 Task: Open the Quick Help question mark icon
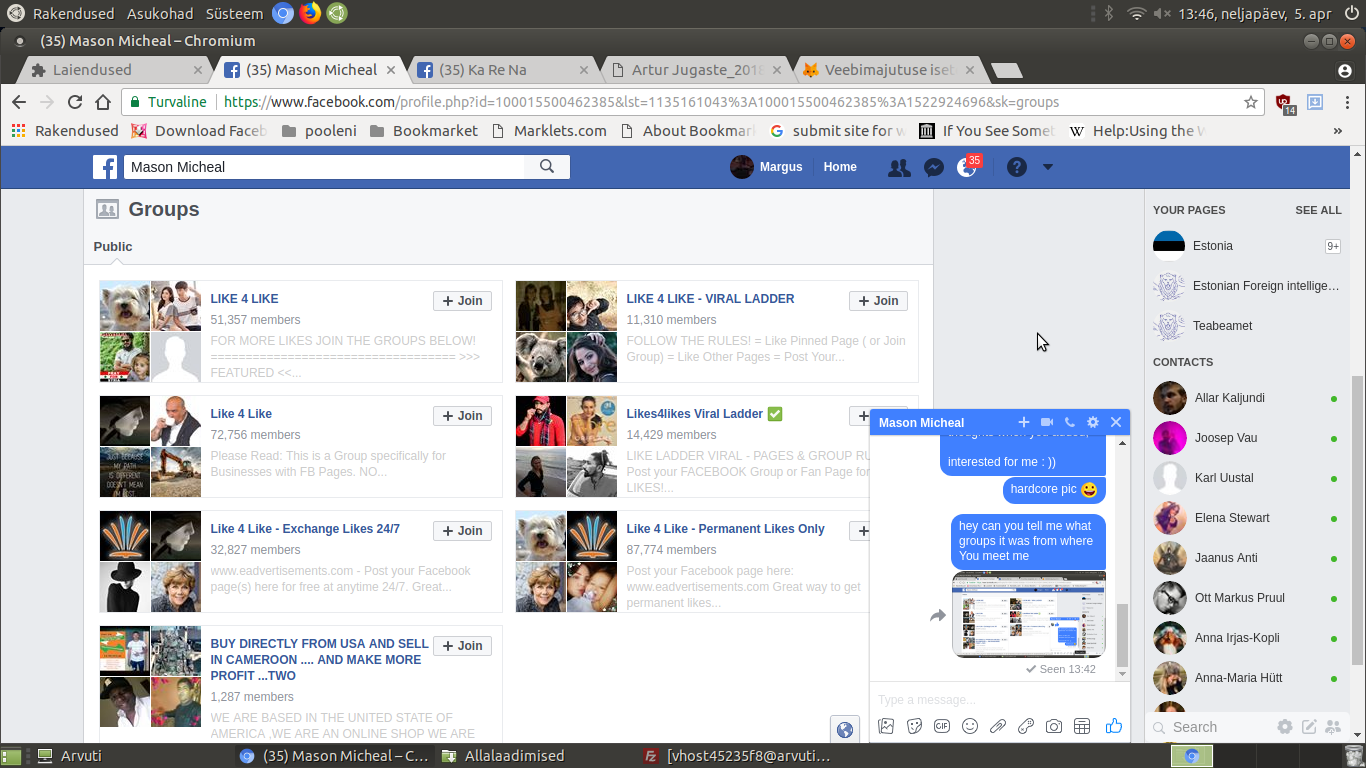[x=1017, y=167]
